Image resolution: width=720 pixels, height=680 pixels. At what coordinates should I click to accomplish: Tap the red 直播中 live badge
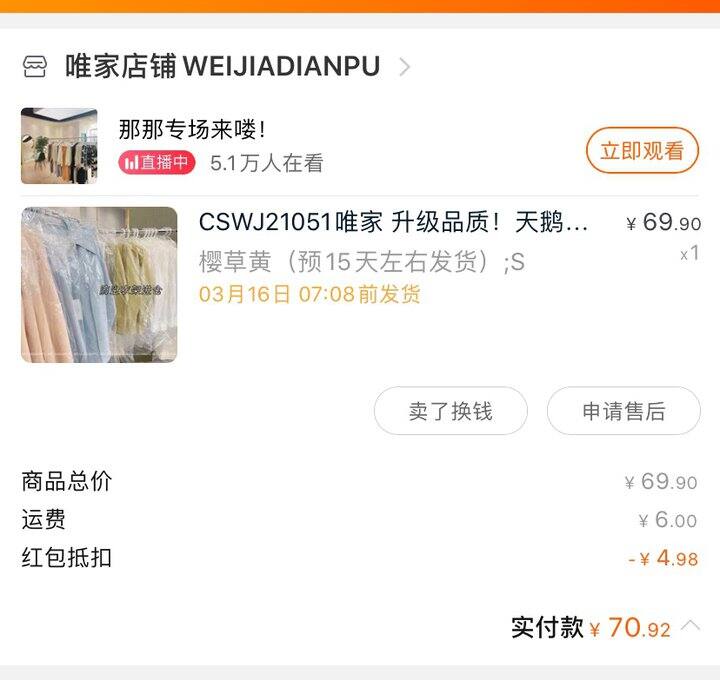click(157, 163)
